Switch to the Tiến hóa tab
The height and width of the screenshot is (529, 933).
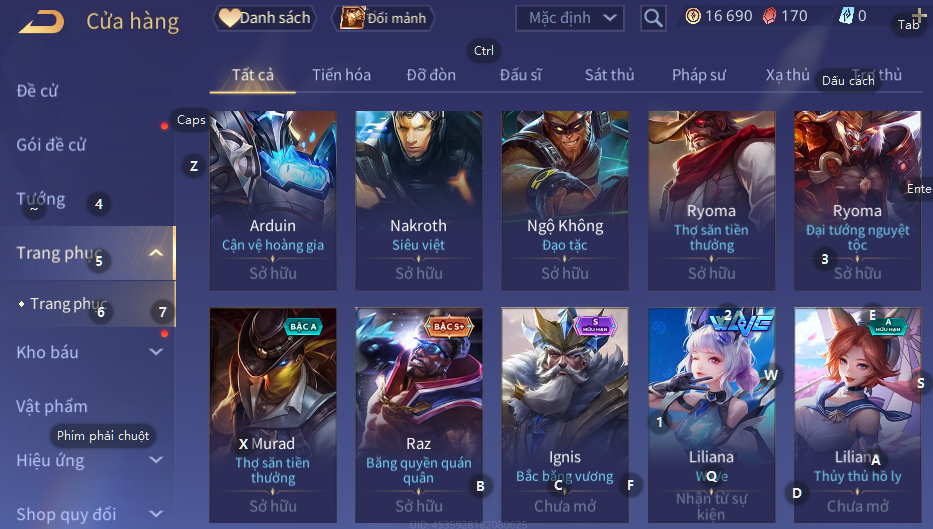[342, 75]
